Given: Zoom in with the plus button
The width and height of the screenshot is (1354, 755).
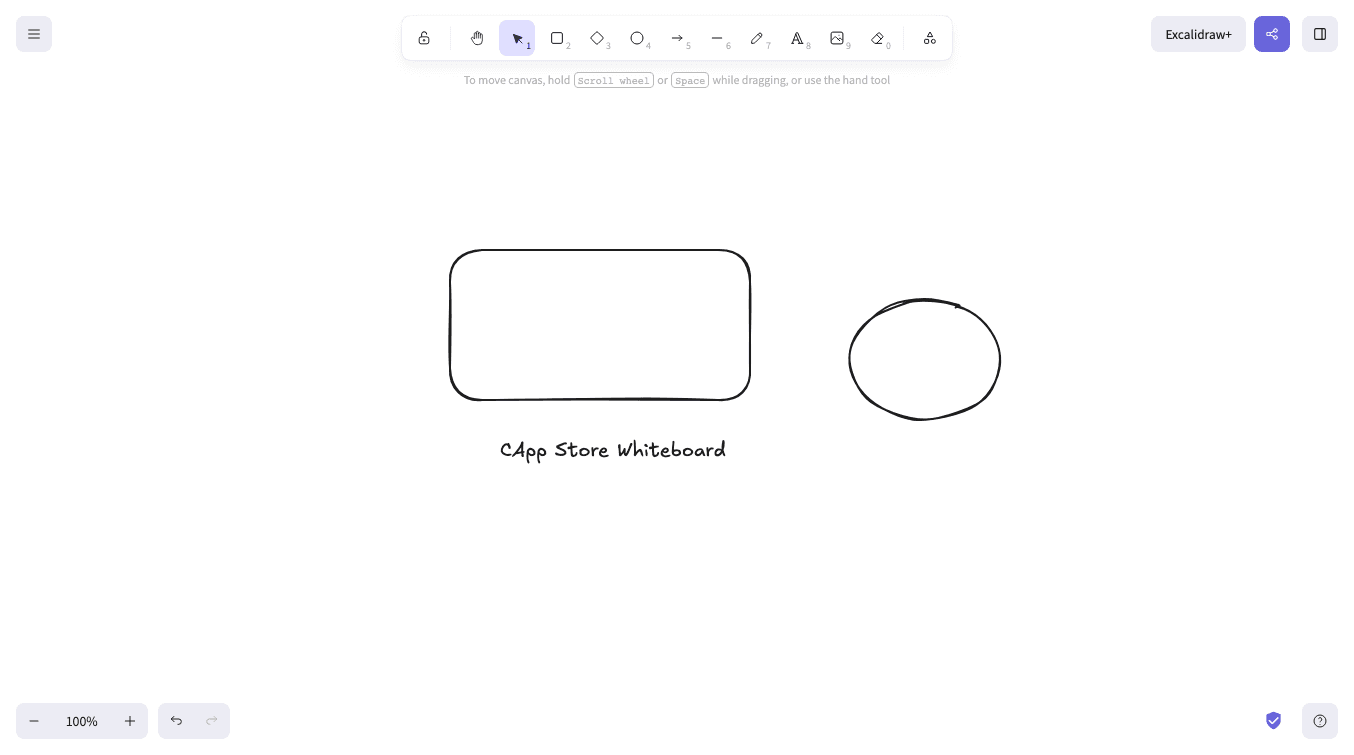Looking at the screenshot, I should pos(130,721).
